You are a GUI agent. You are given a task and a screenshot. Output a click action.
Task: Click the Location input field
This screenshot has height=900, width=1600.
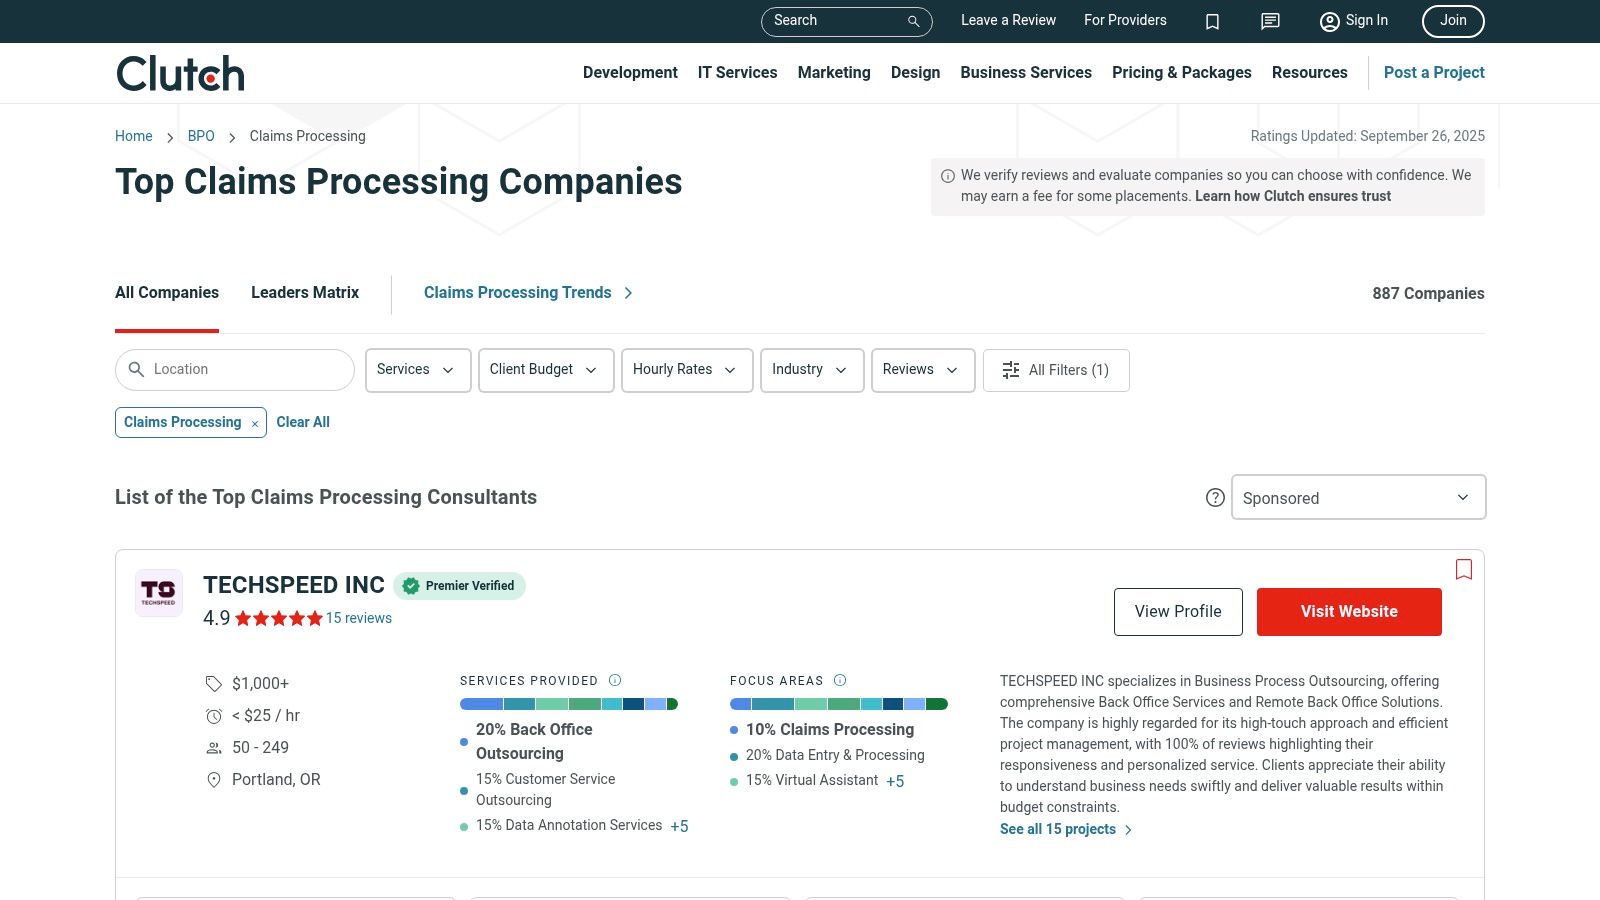[x=245, y=370]
